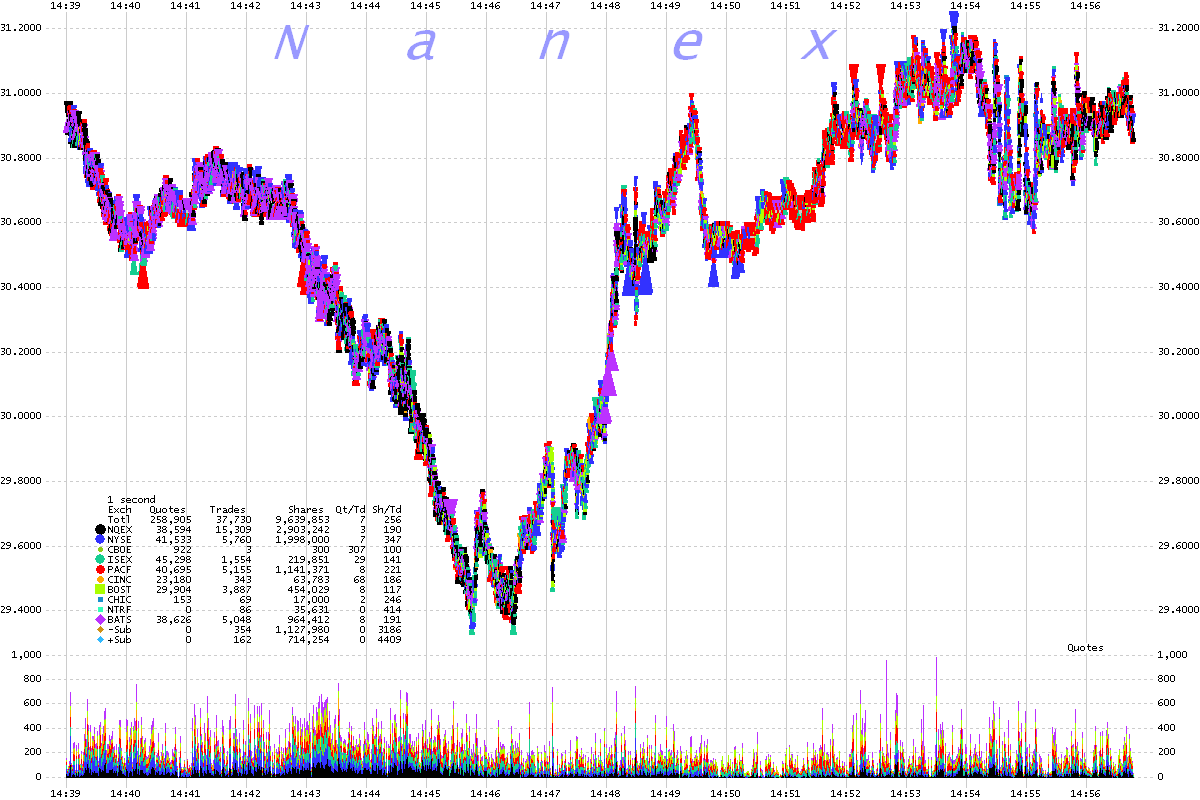Click PACF shares value 1,141,371
1200x800 pixels.
[302, 570]
